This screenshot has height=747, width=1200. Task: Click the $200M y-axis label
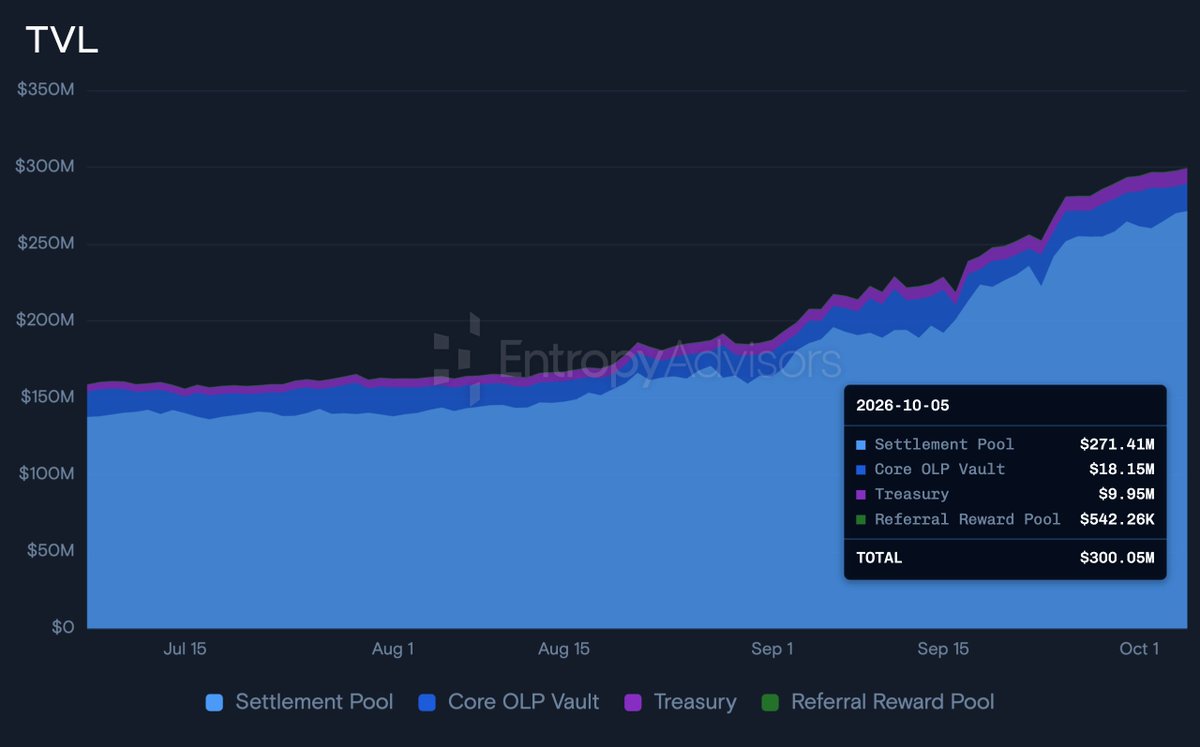point(46,321)
